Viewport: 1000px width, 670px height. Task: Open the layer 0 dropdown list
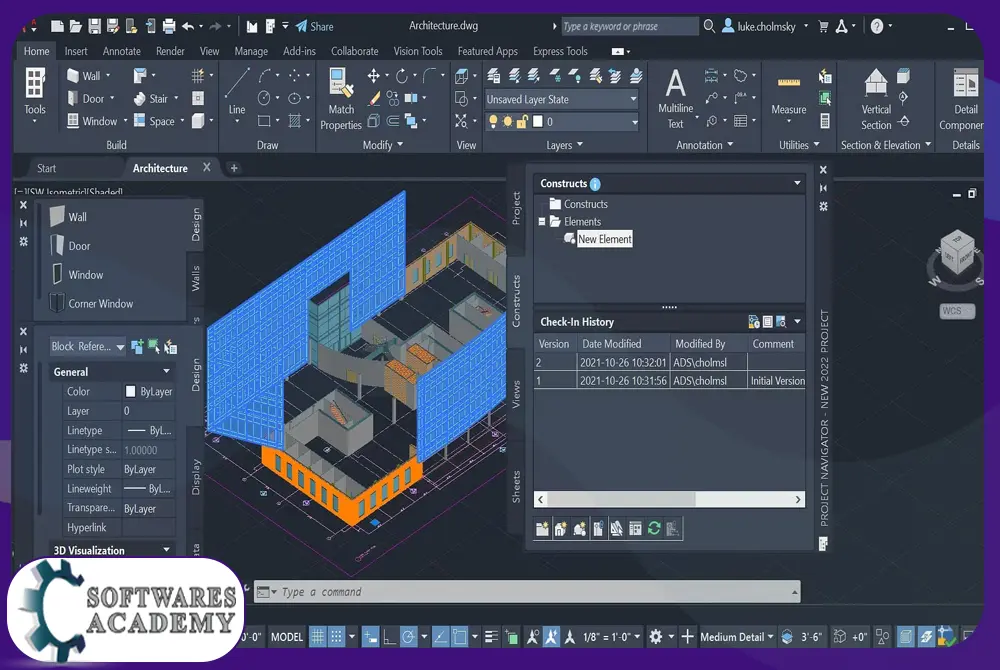[635, 122]
